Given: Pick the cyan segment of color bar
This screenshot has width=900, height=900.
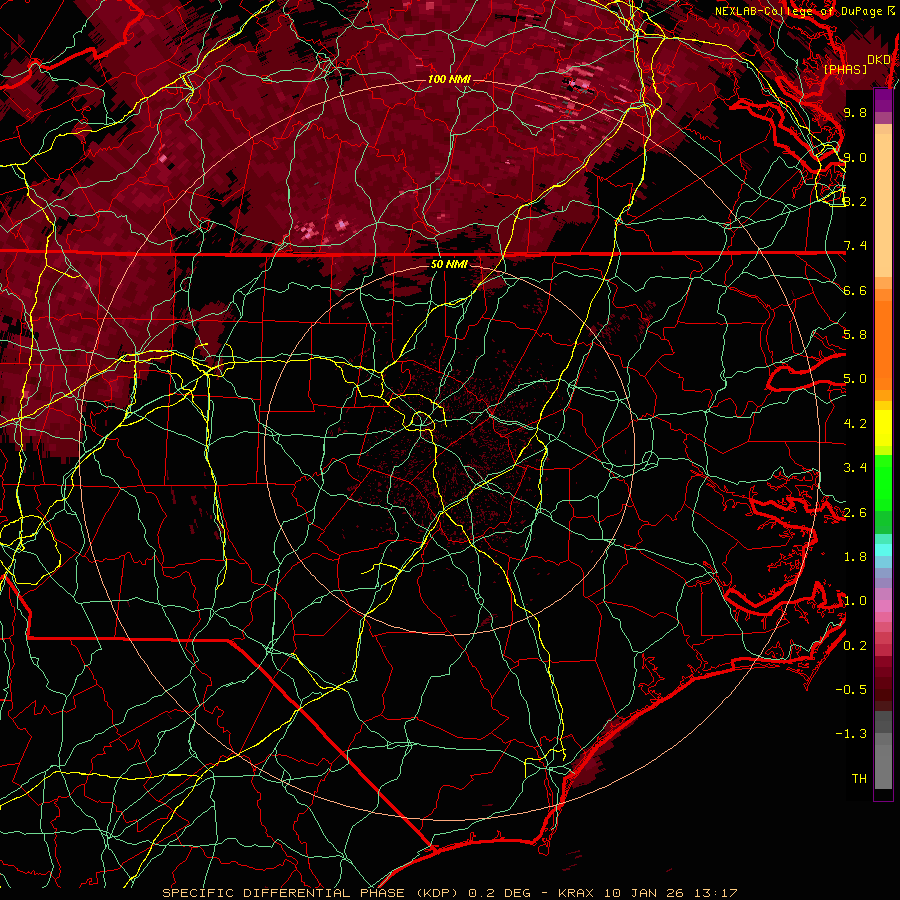Looking at the screenshot, I should 883,550.
